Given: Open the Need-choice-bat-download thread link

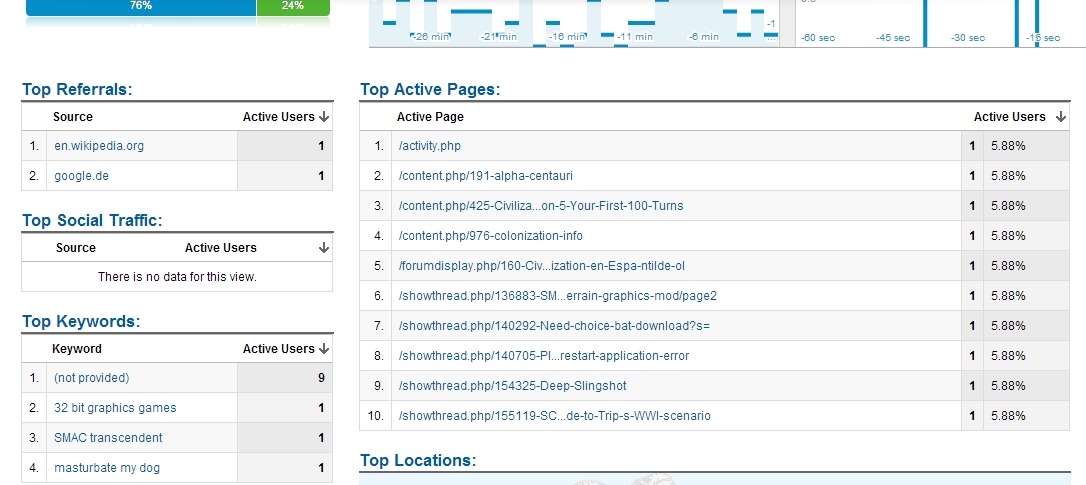Looking at the screenshot, I should pos(554,326).
